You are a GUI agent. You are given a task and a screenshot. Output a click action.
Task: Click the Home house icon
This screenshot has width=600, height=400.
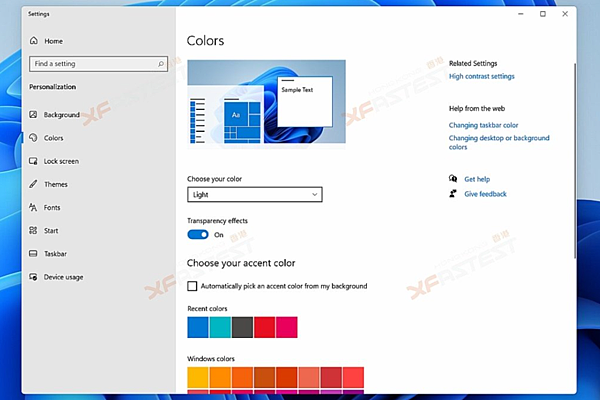[34, 41]
